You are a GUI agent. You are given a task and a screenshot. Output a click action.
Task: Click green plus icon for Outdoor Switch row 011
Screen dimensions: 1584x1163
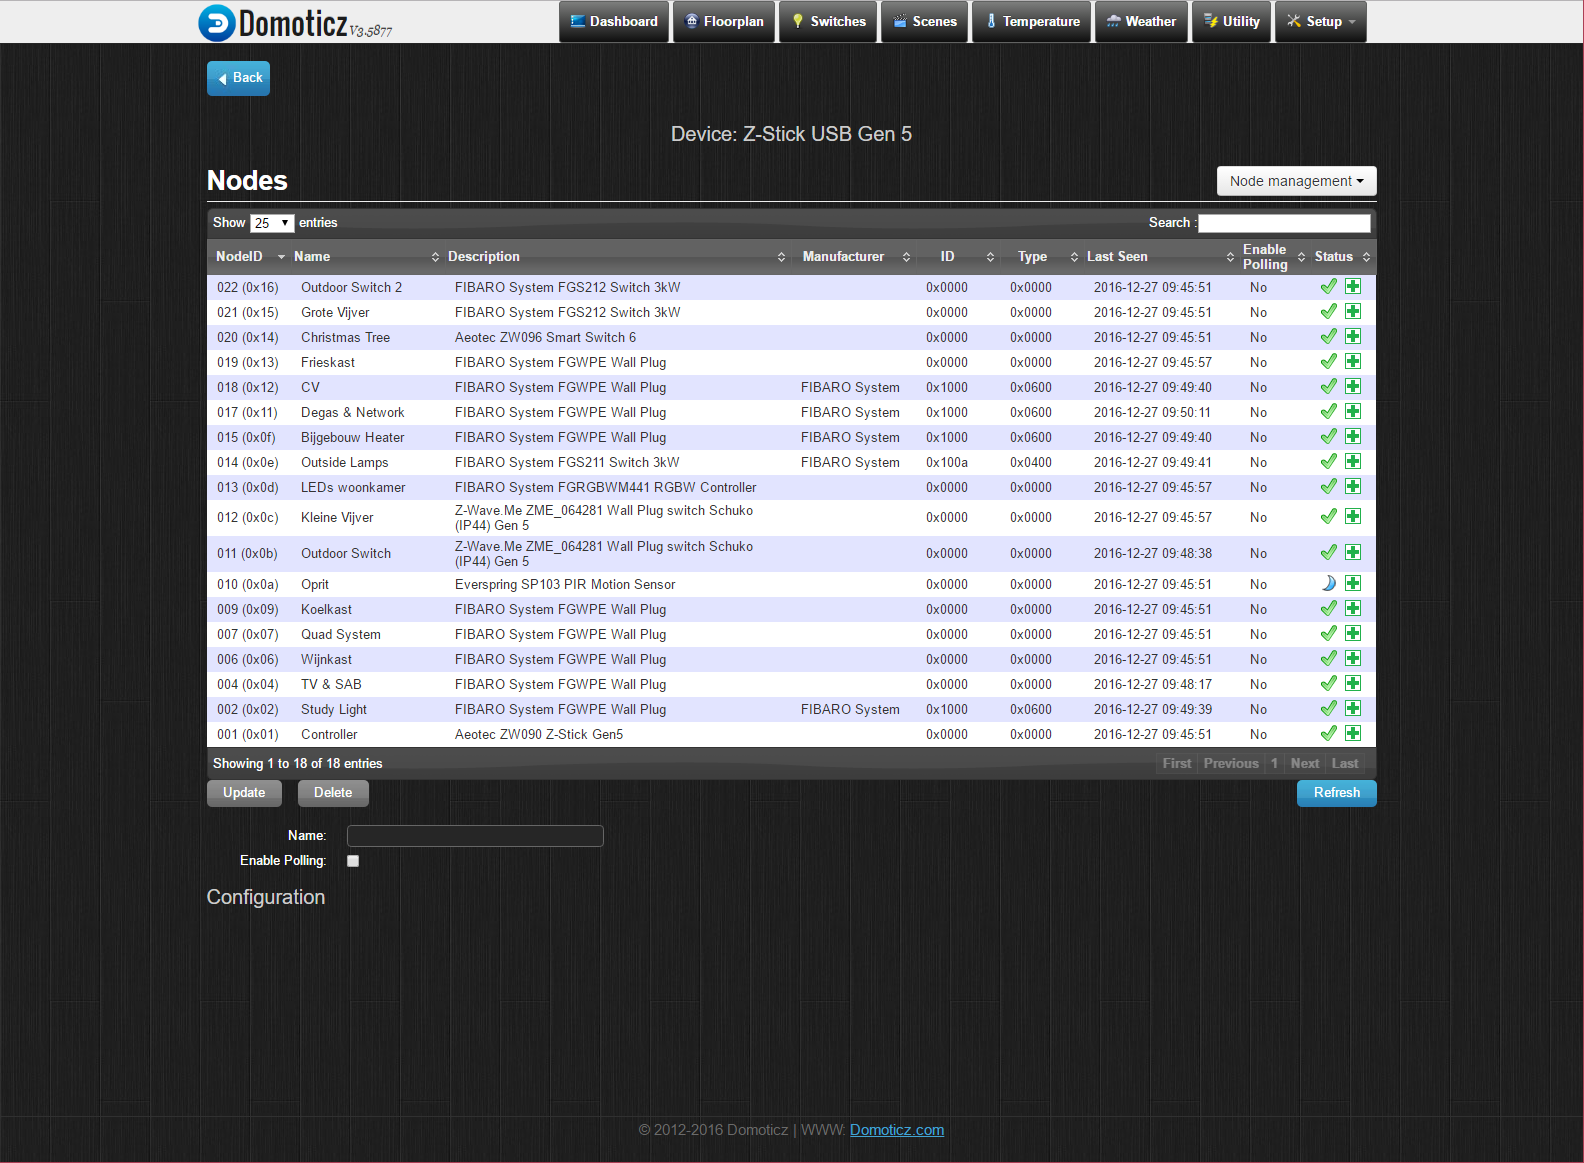(x=1353, y=552)
